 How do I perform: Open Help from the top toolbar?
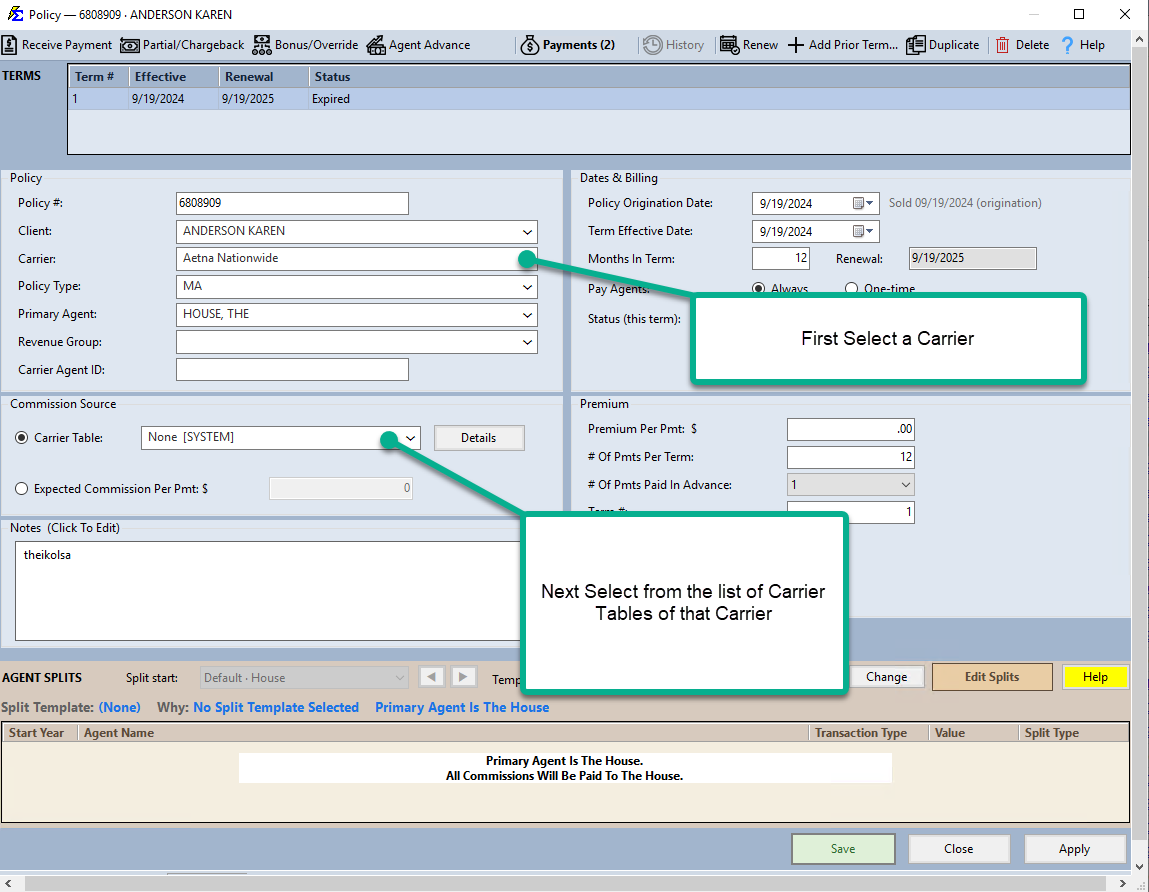point(1082,45)
